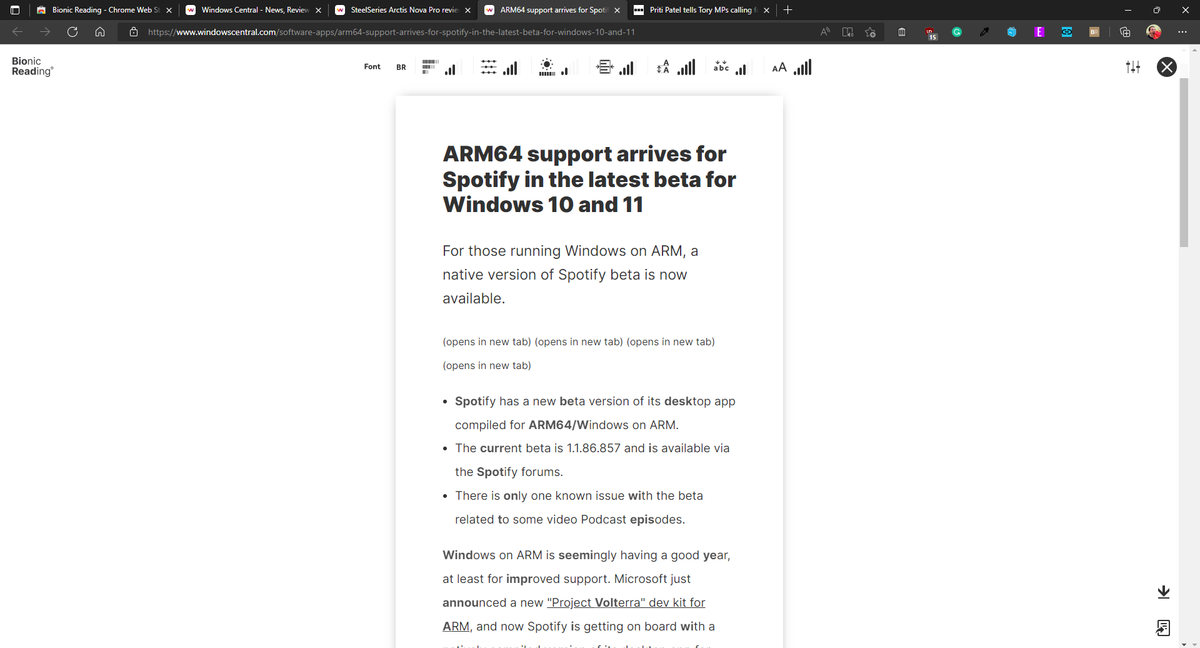Click the Chrome extensions puzzle icon
The image size is (1200, 648).
point(1124,31)
